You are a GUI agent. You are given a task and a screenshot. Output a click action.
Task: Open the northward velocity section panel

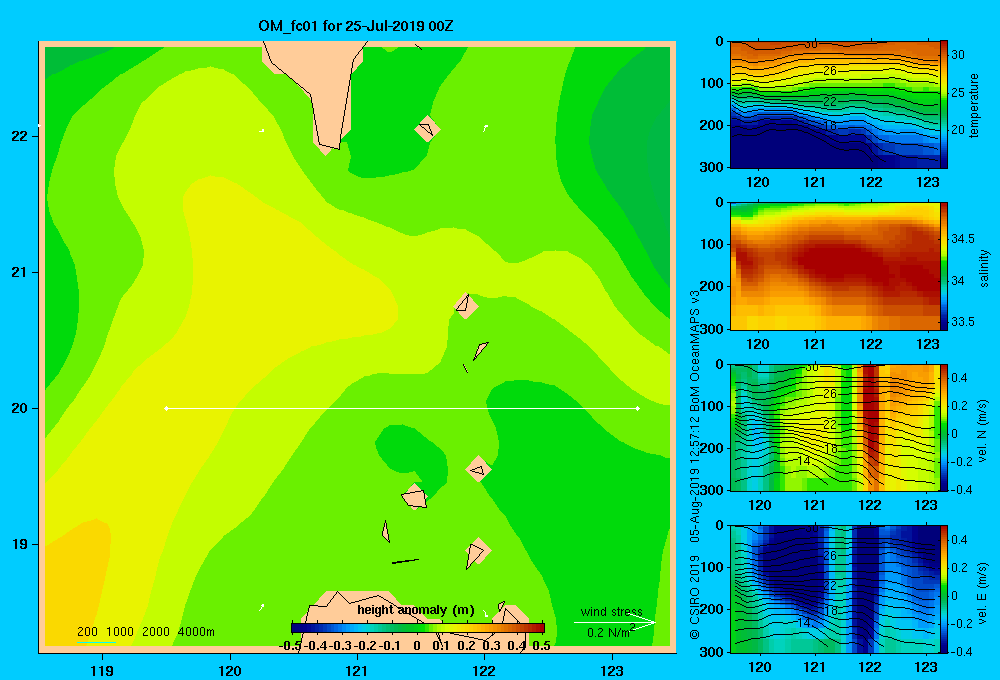834,427
